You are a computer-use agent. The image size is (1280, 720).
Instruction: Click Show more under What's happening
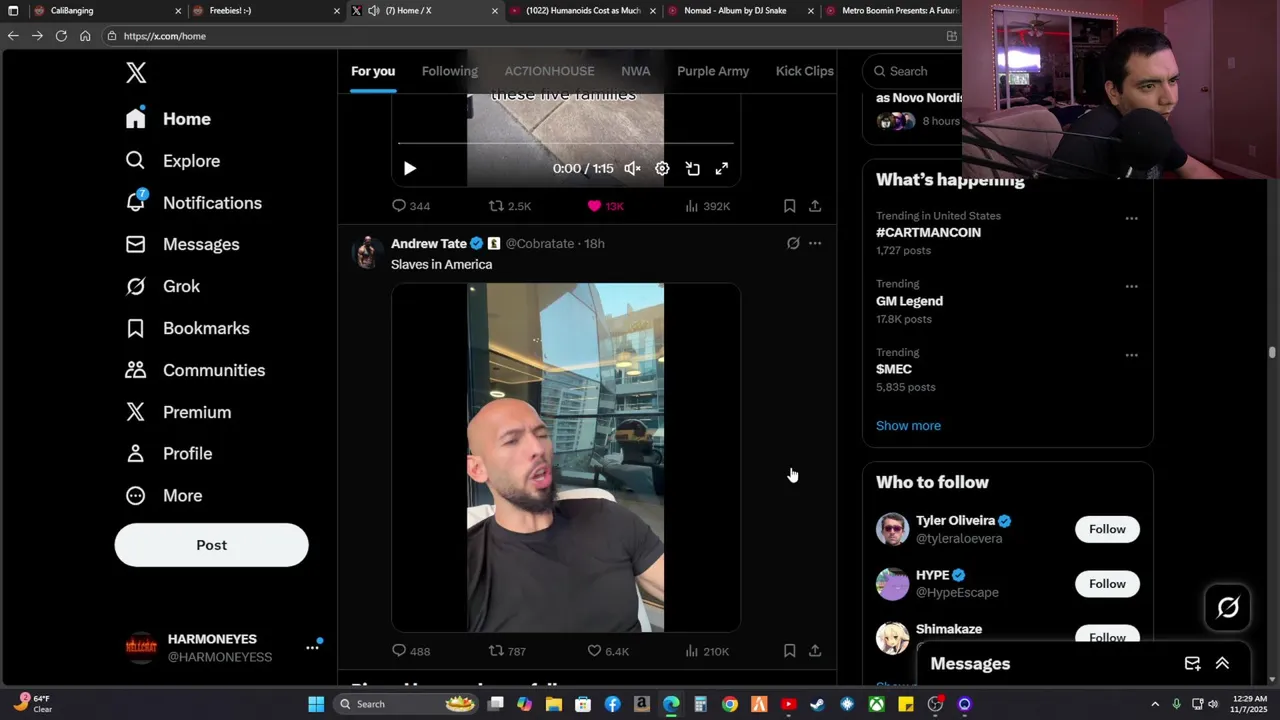[x=908, y=426]
